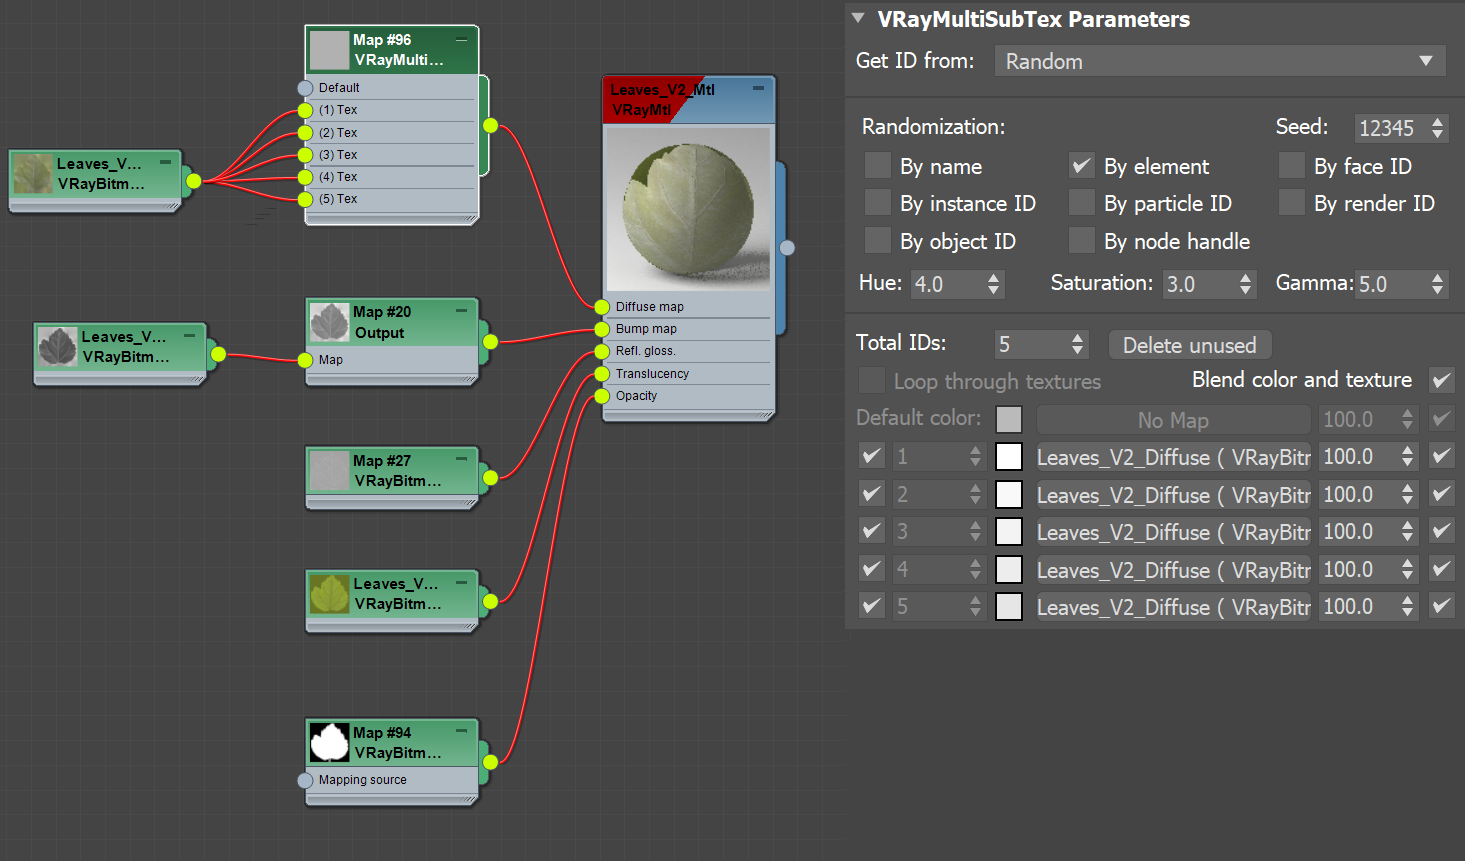The width and height of the screenshot is (1465, 861).
Task: Select the material sphere preview on Leaves_V2_Mtl
Action: 688,208
